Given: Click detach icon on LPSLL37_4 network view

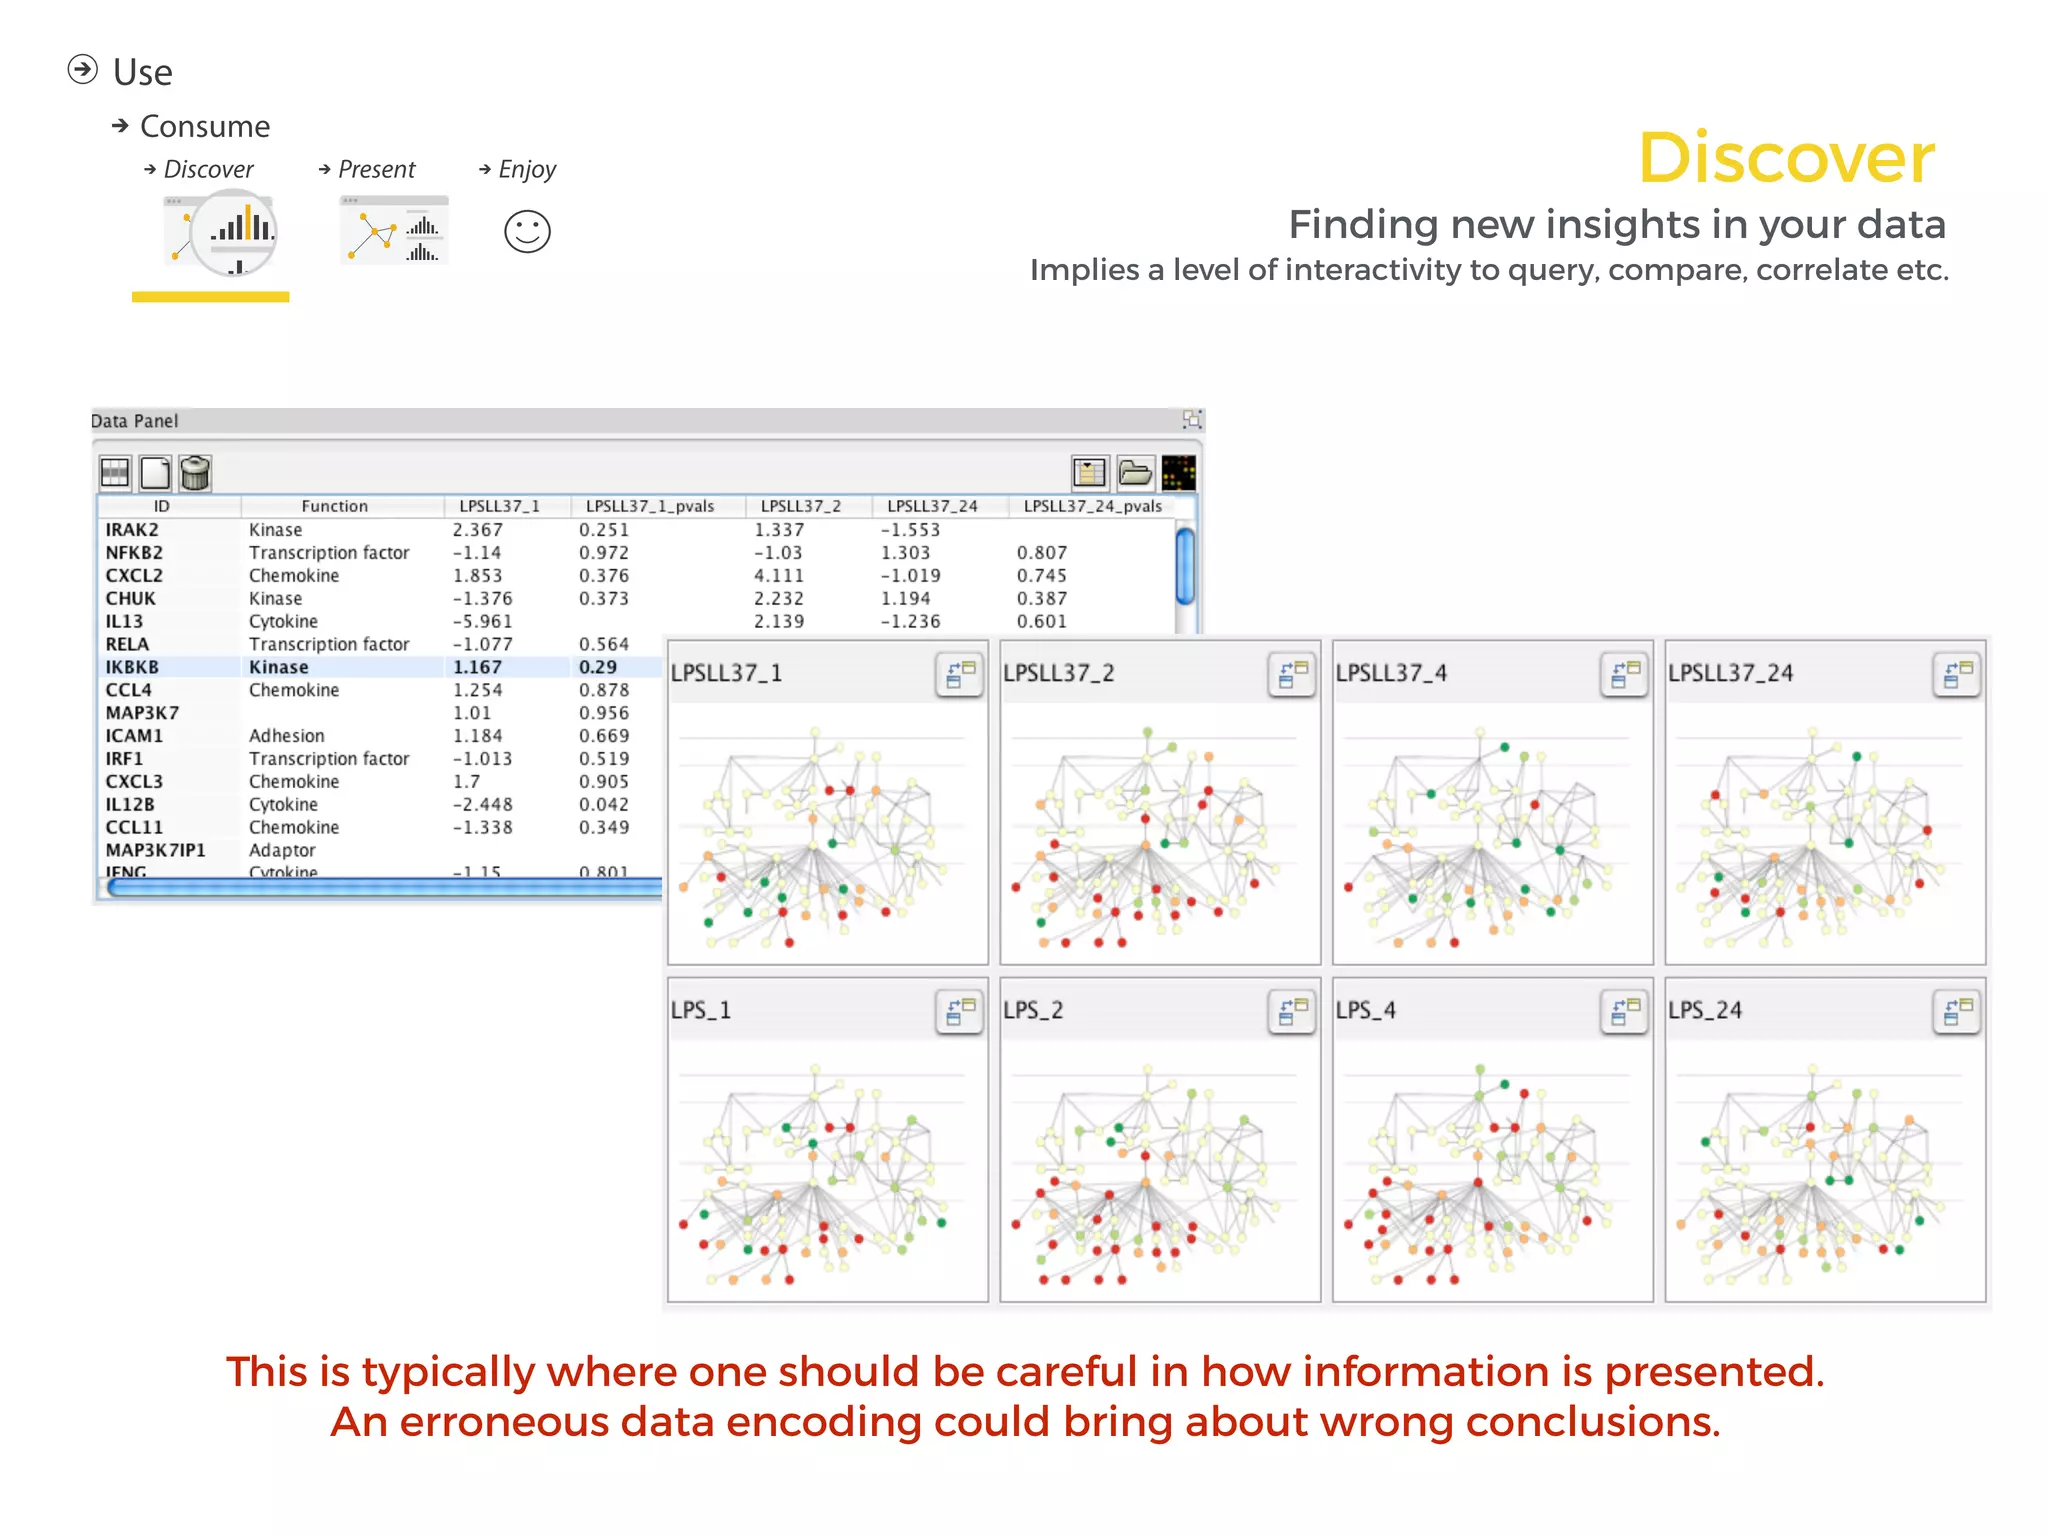Looking at the screenshot, I should click(x=1625, y=674).
